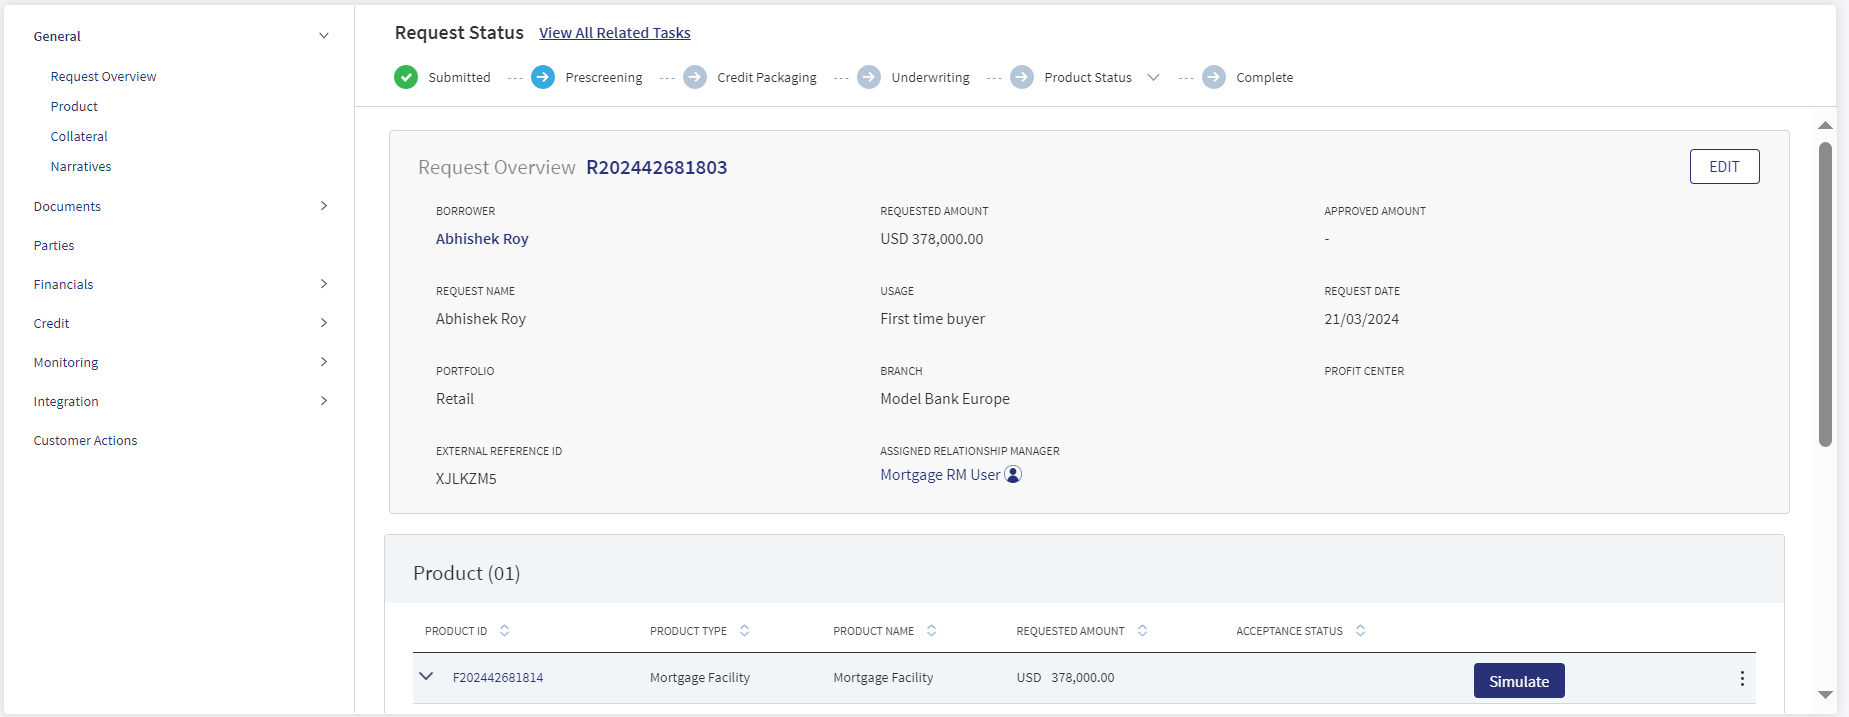
Task: Open the three-dot menu for F202442681814
Action: click(1742, 679)
